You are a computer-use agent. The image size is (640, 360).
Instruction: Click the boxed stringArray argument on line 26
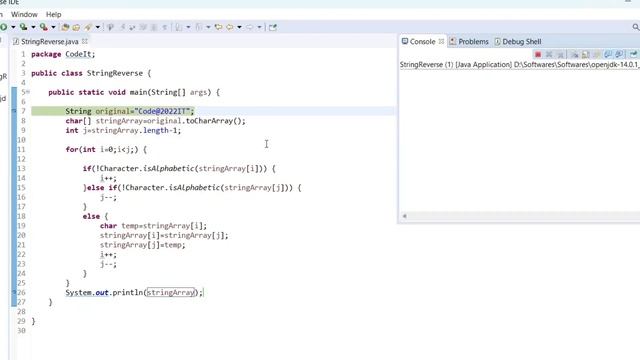[171, 293]
